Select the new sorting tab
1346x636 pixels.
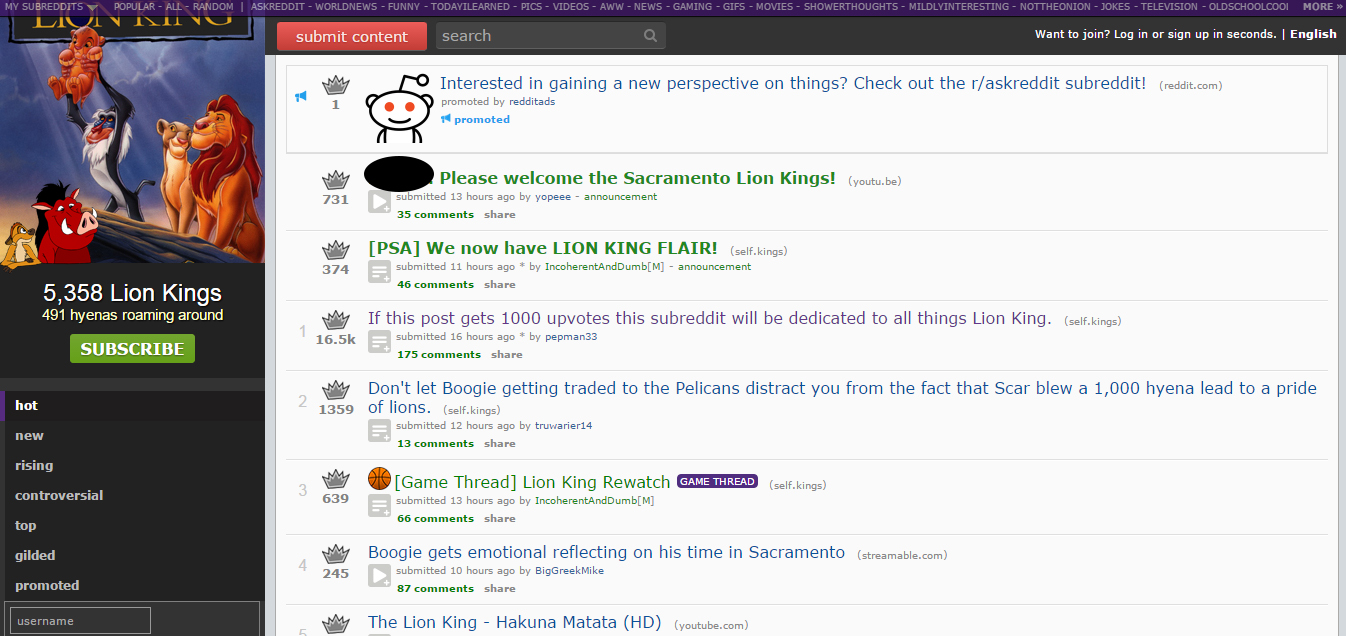click(x=30, y=436)
